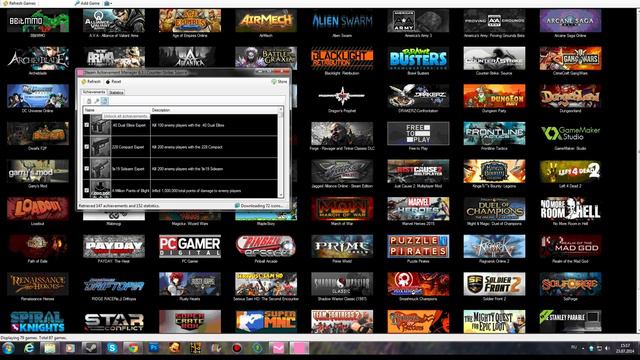
Task: Click Refresh in the achievement manager dialog
Action: coord(91,82)
